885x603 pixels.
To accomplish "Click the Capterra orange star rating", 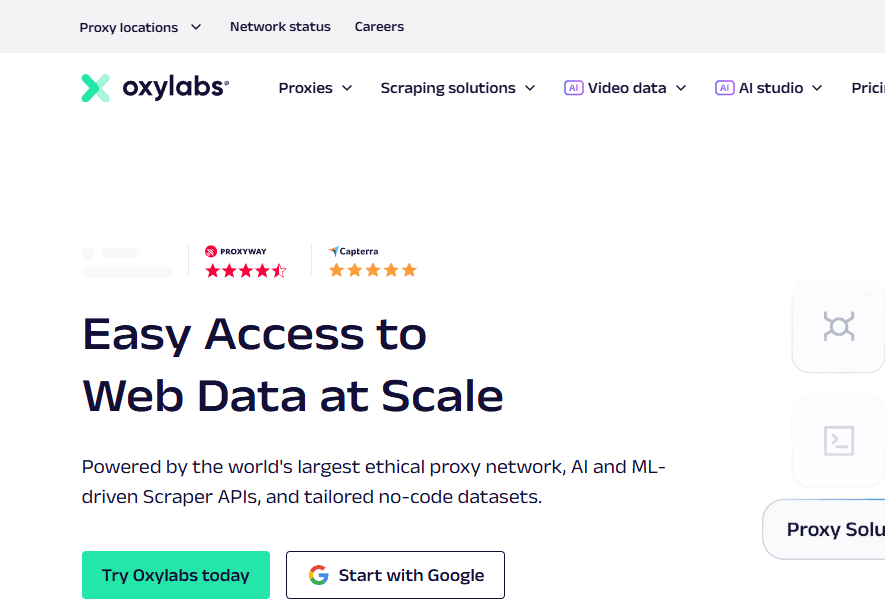I will 373,270.
